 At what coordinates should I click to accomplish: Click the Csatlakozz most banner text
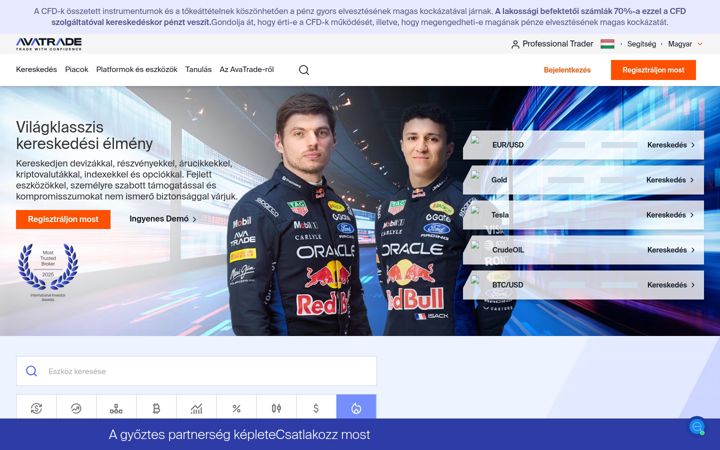point(323,434)
